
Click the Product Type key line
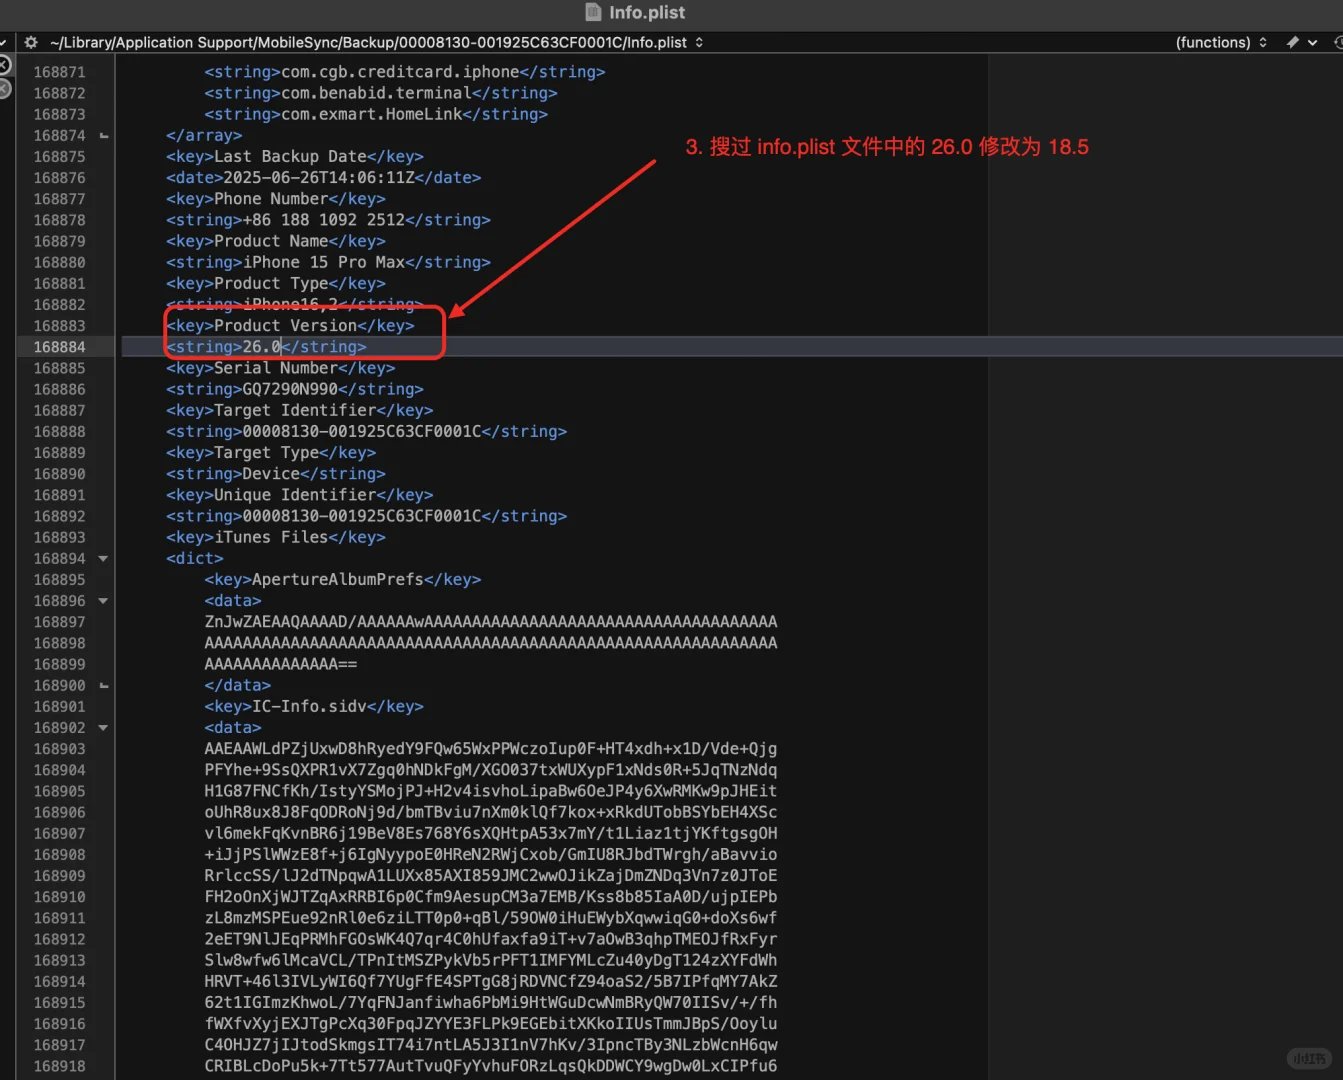[x=276, y=284]
